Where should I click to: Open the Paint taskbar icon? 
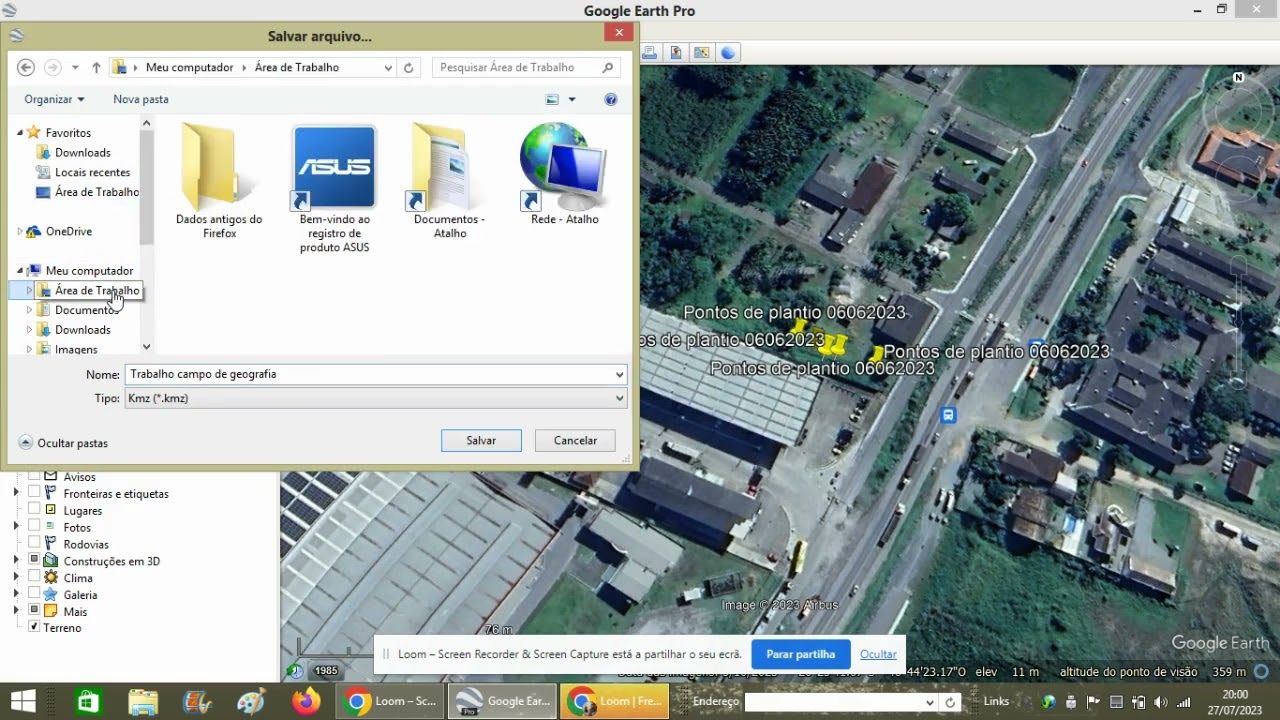[x=251, y=701]
